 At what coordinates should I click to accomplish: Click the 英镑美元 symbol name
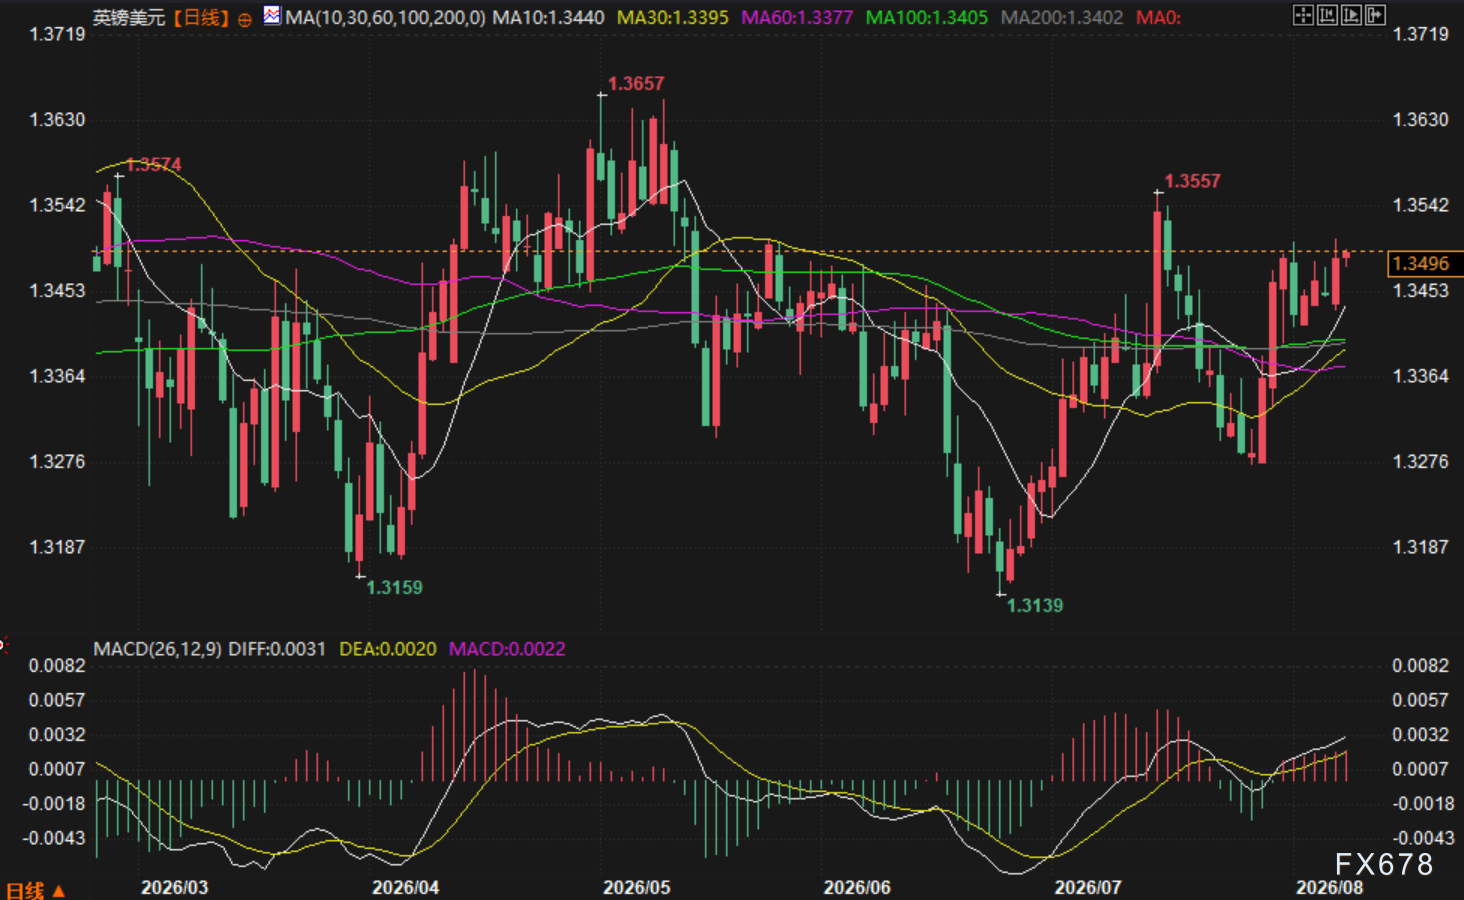coord(129,18)
